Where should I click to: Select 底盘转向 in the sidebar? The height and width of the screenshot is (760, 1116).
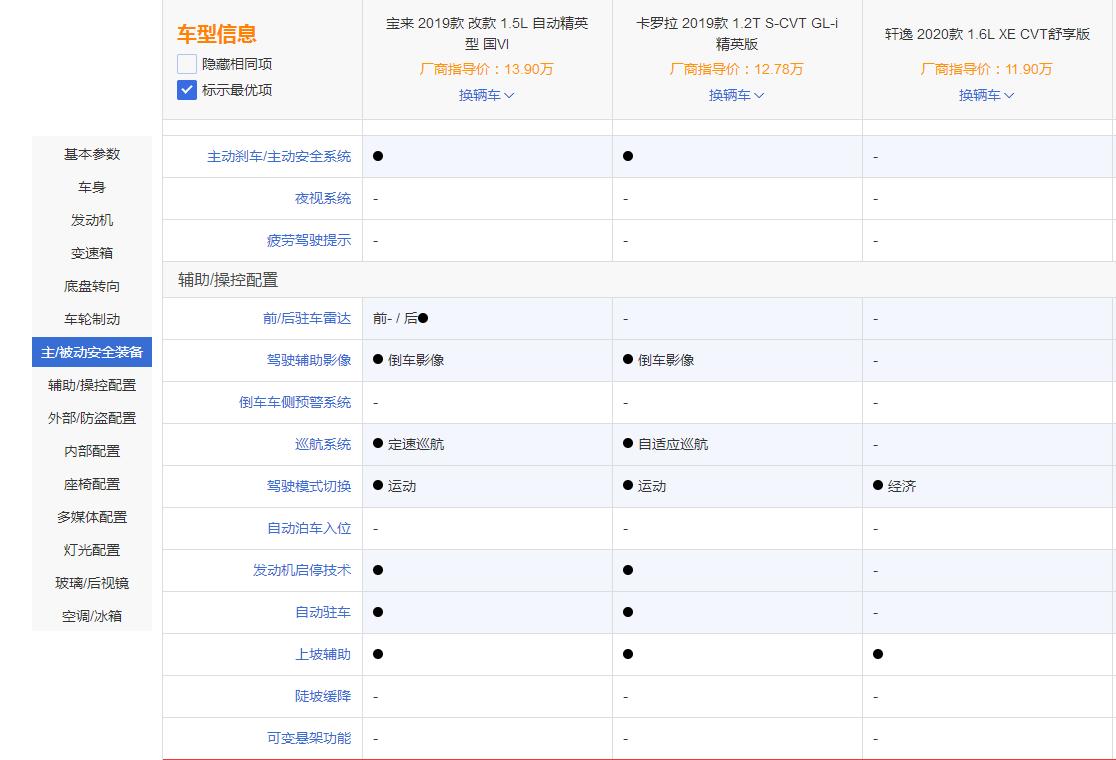pyautogui.click(x=91, y=286)
